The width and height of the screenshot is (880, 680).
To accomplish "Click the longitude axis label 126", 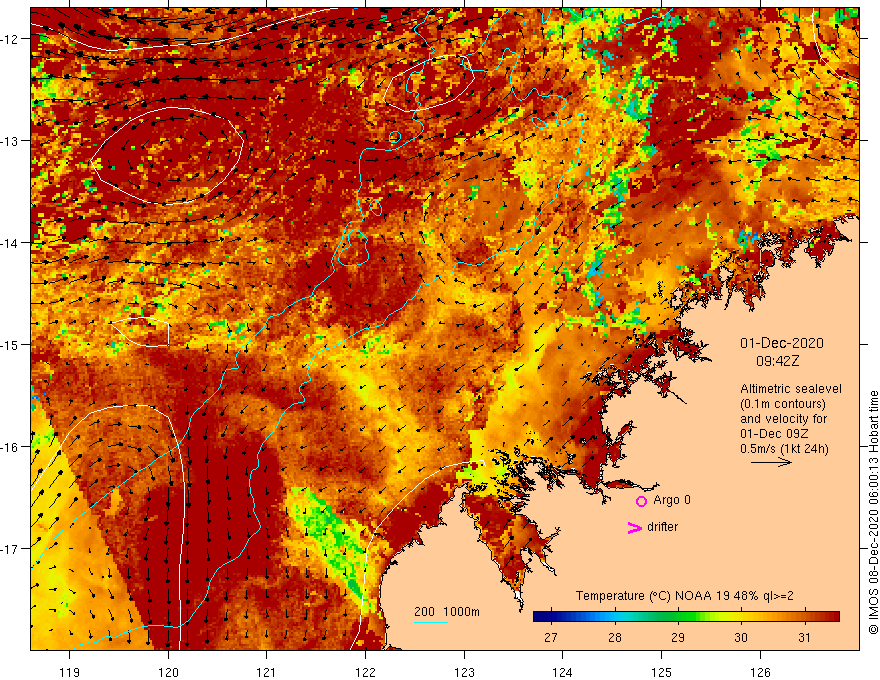I will click(760, 672).
